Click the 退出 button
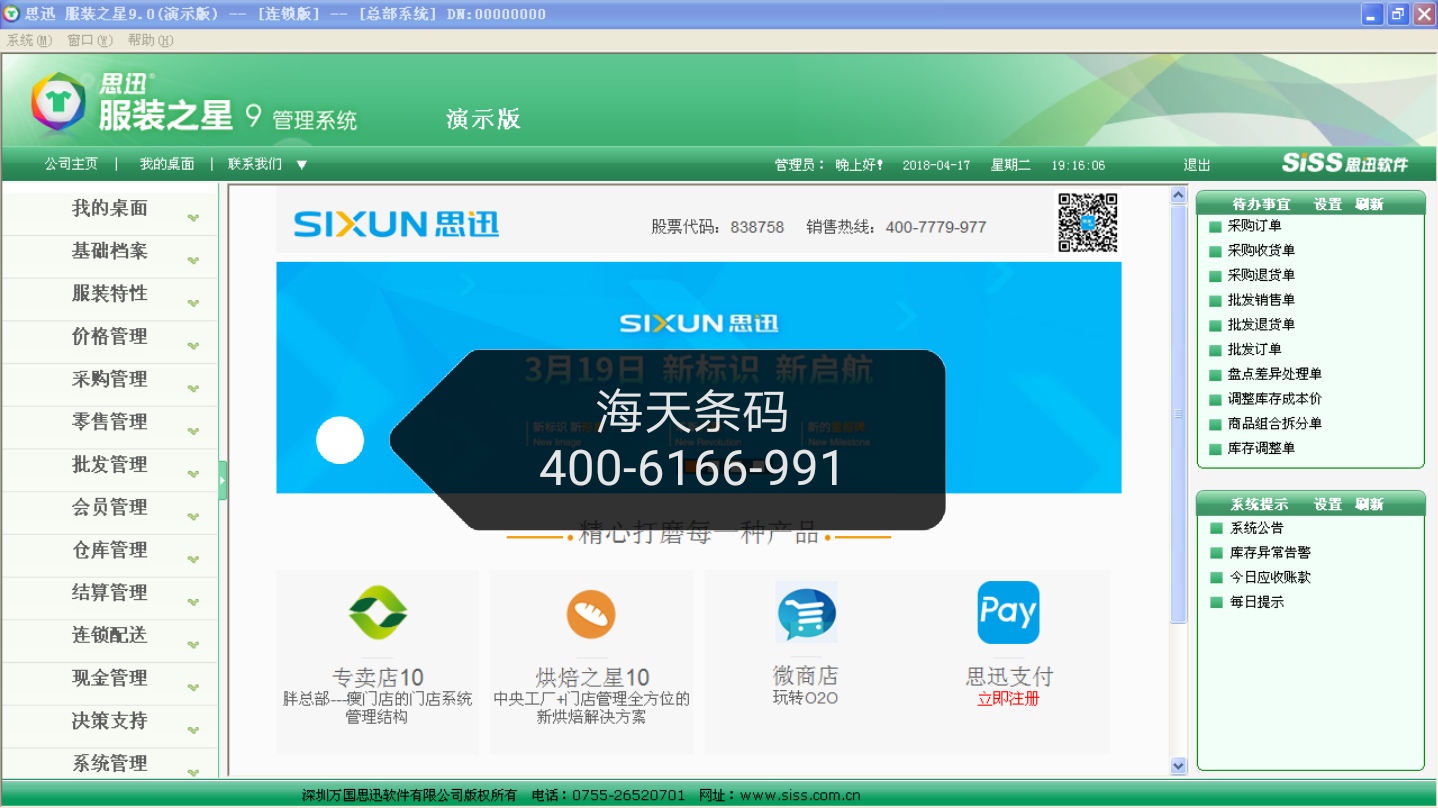The image size is (1438, 808). [1197, 165]
